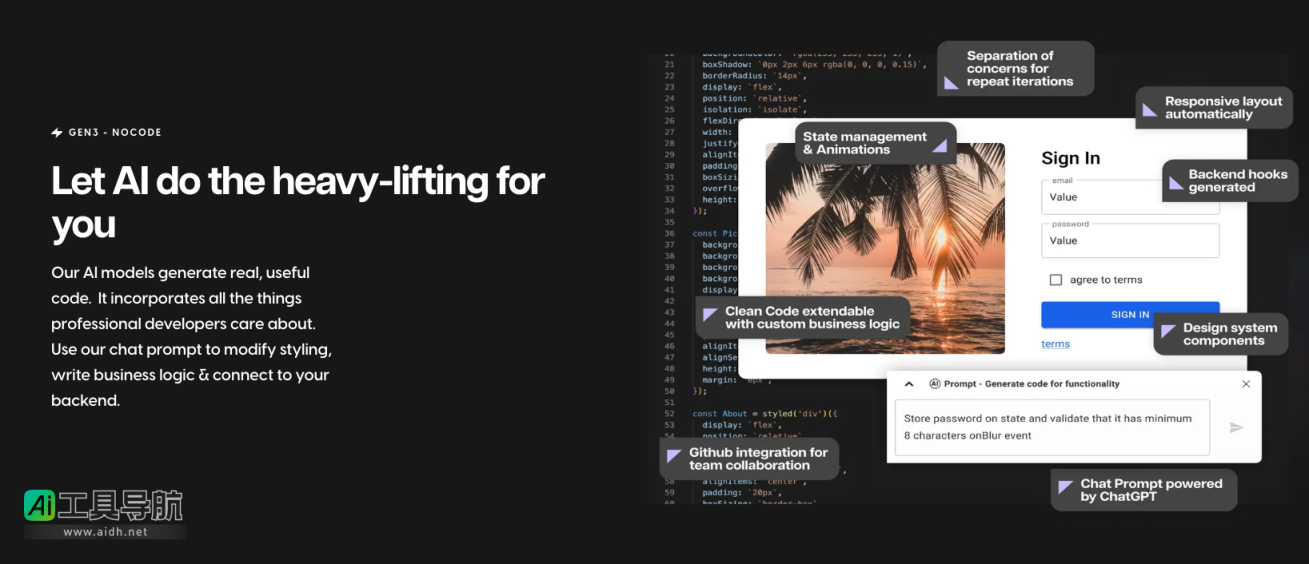The width and height of the screenshot is (1309, 564).
Task: Click the prompt text area about storing password
Action: coord(1051,427)
